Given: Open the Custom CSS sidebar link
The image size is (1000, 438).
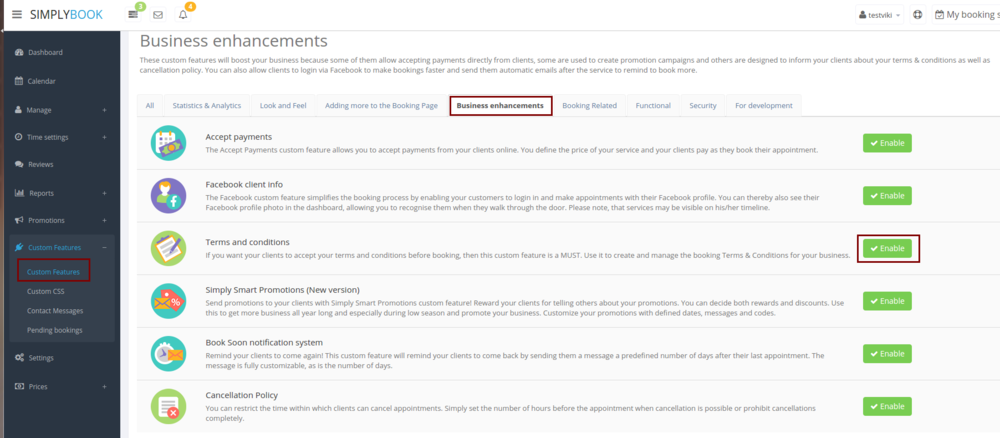Looking at the screenshot, I should (x=48, y=292).
